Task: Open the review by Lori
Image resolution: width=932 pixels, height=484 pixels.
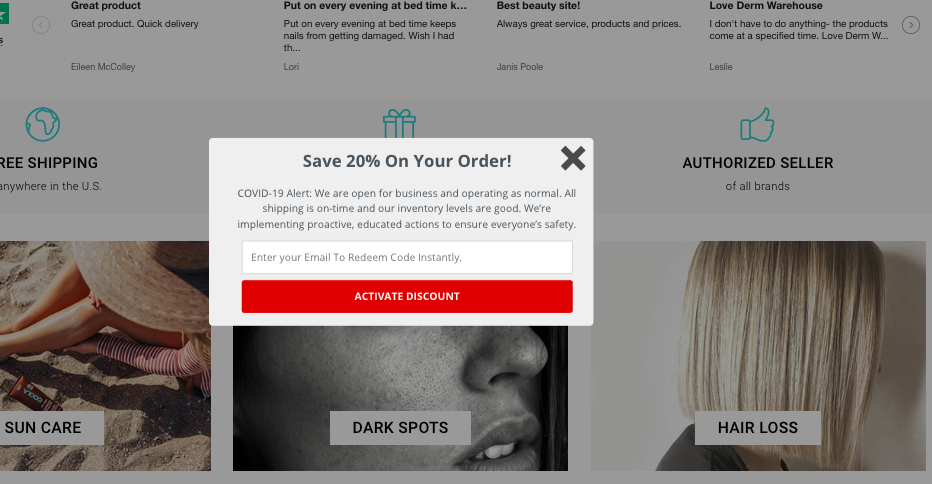Action: 291,67
